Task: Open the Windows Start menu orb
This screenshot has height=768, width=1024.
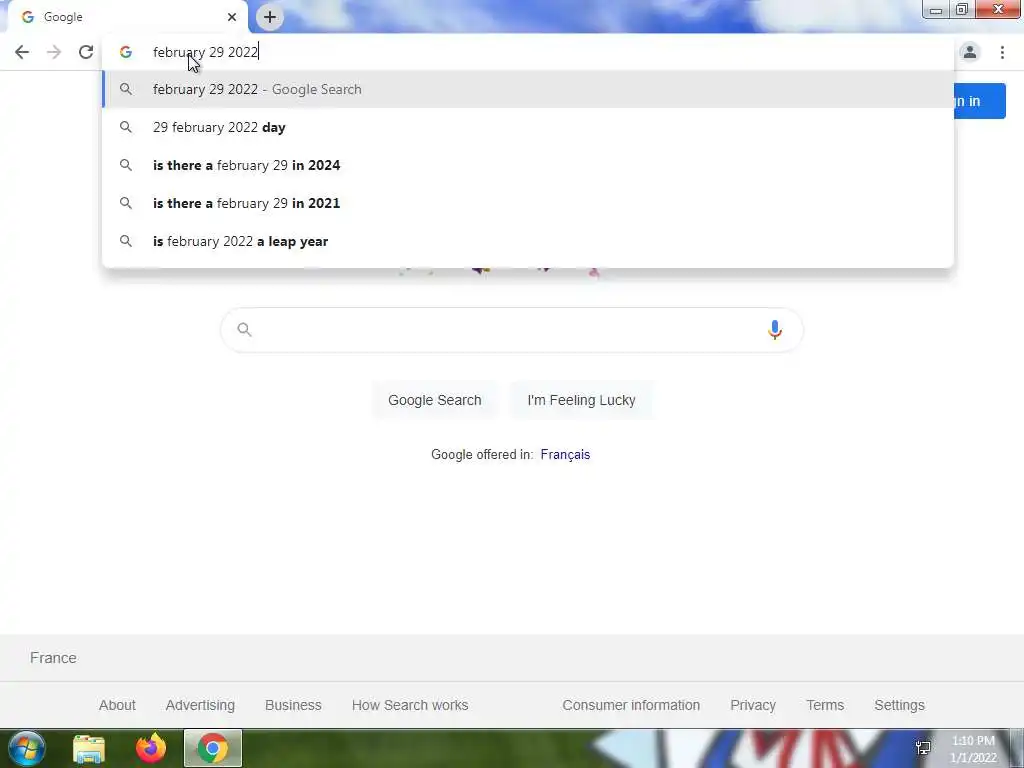Action: coord(27,748)
